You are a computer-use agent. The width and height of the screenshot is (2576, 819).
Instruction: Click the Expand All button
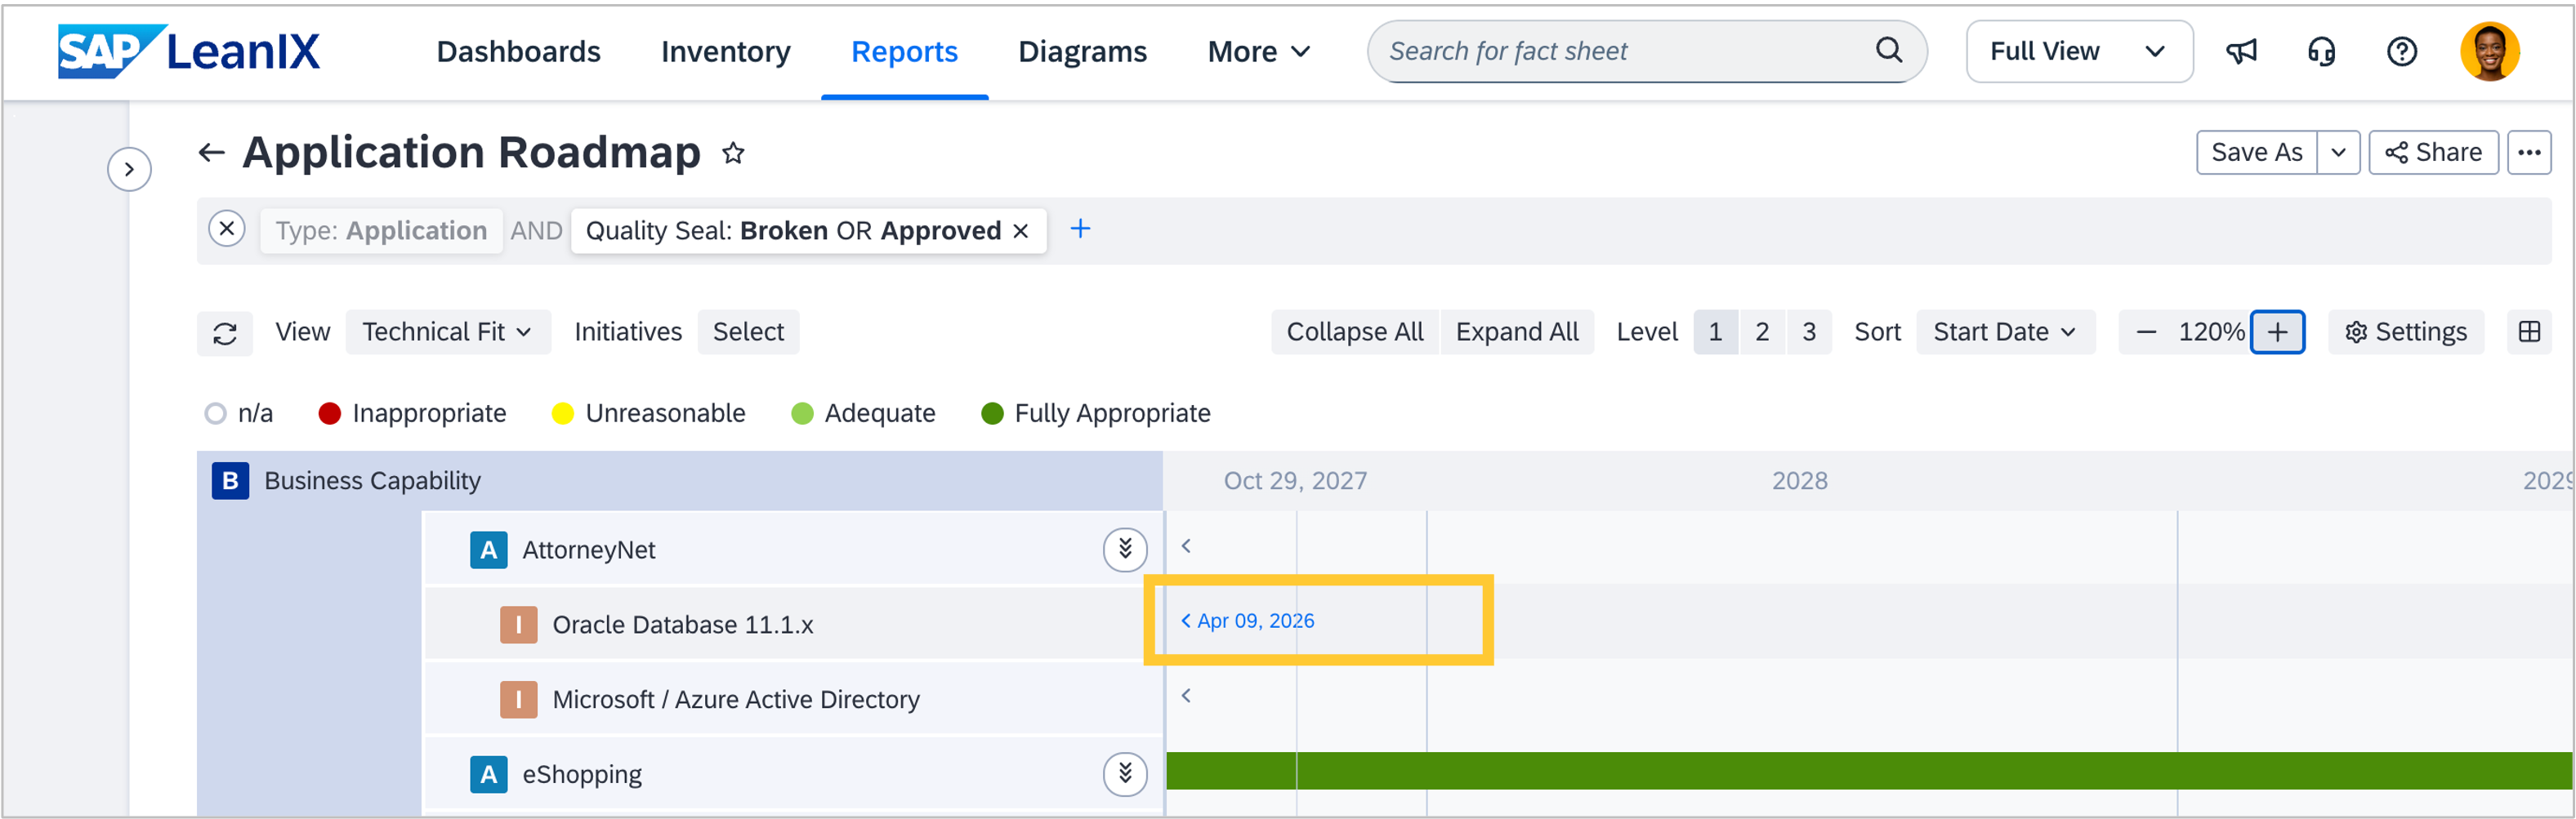1516,332
